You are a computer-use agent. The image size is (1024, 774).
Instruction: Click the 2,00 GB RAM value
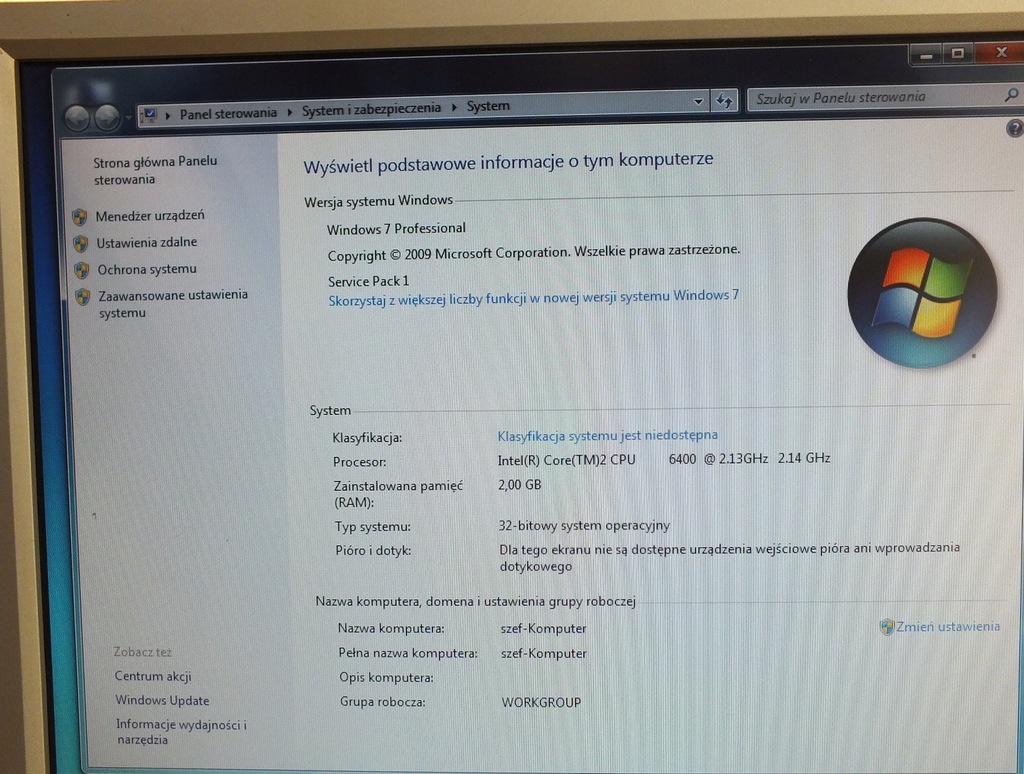[519, 485]
